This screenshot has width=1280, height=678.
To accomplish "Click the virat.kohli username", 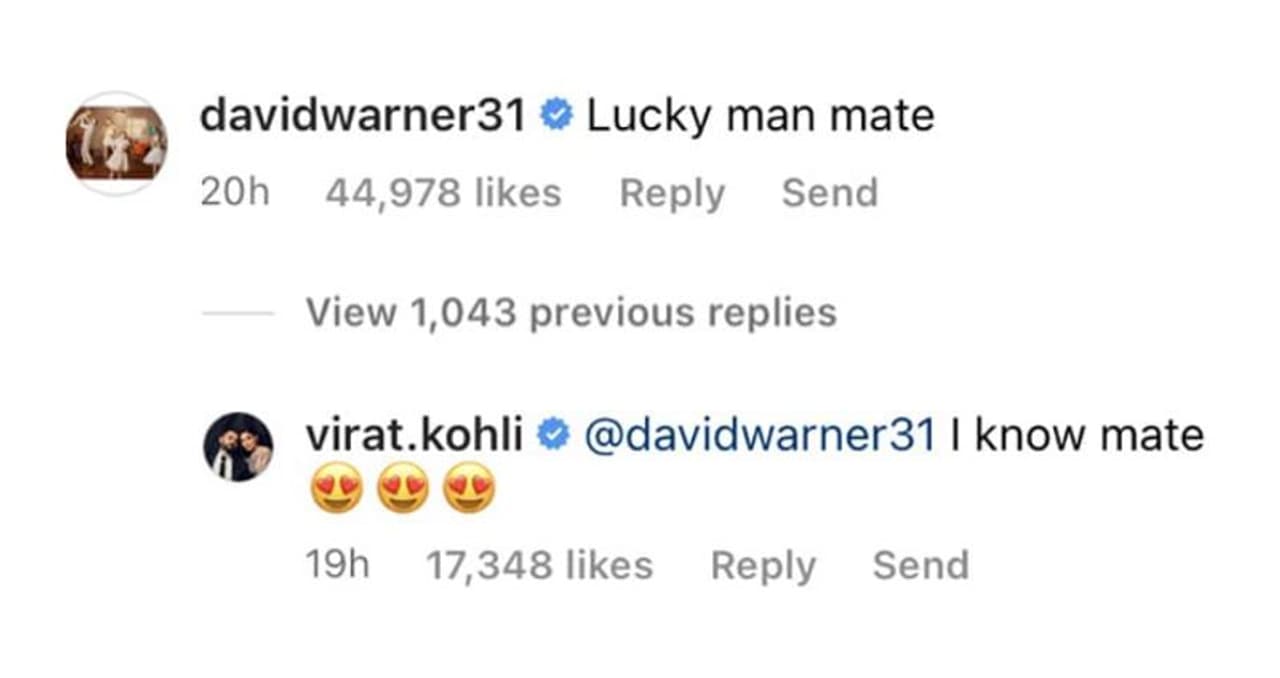I will (x=412, y=435).
